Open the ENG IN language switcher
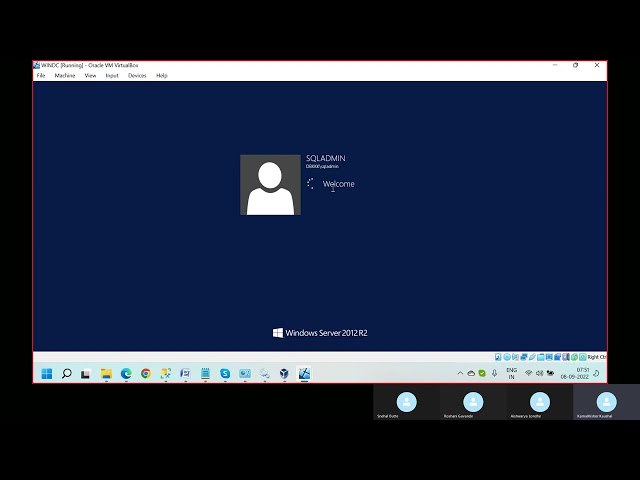The image size is (640, 480). 511,373
